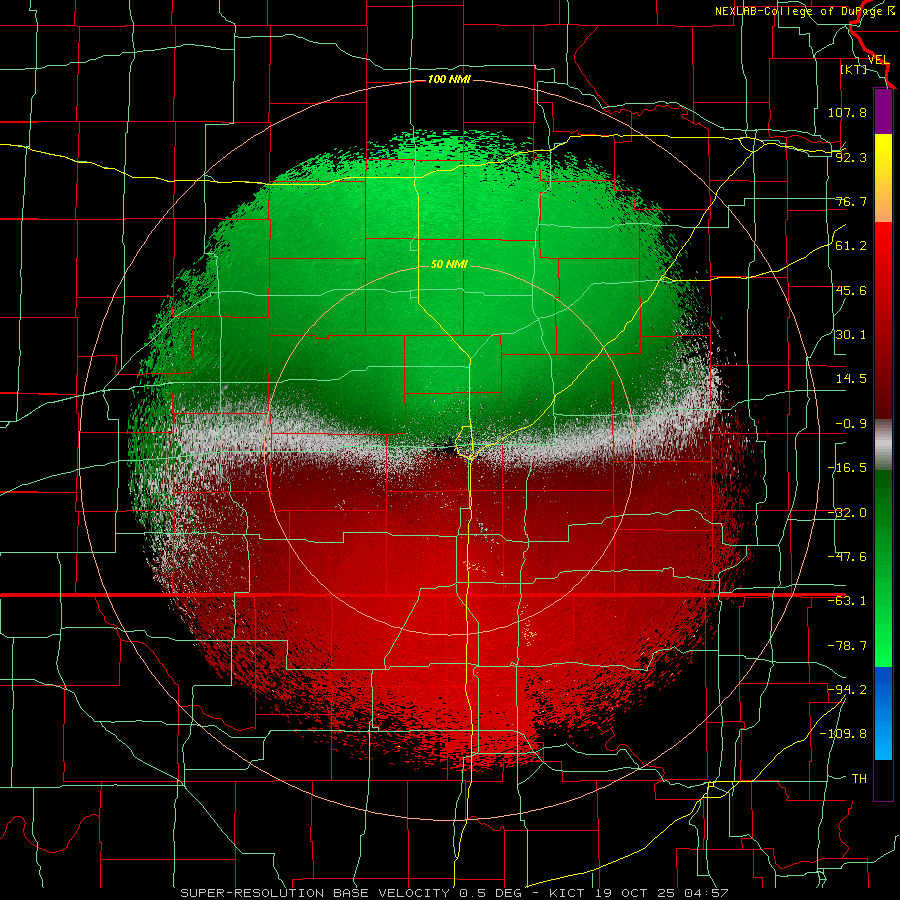Click the 45.6 legend value
Screen dimensions: 900x900
click(x=851, y=290)
